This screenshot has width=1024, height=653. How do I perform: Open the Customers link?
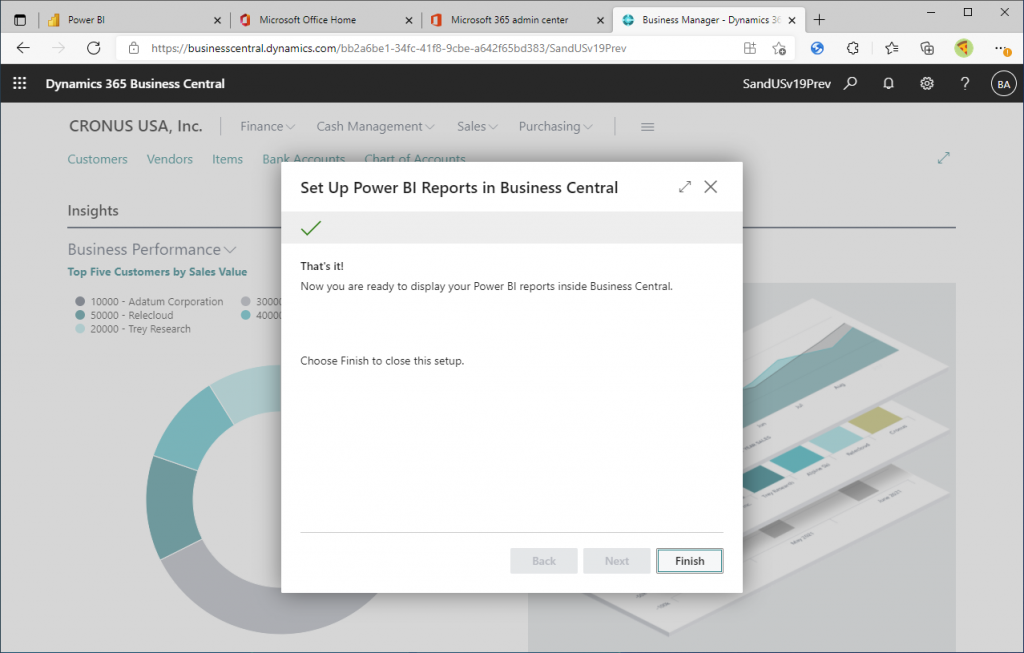click(x=97, y=159)
